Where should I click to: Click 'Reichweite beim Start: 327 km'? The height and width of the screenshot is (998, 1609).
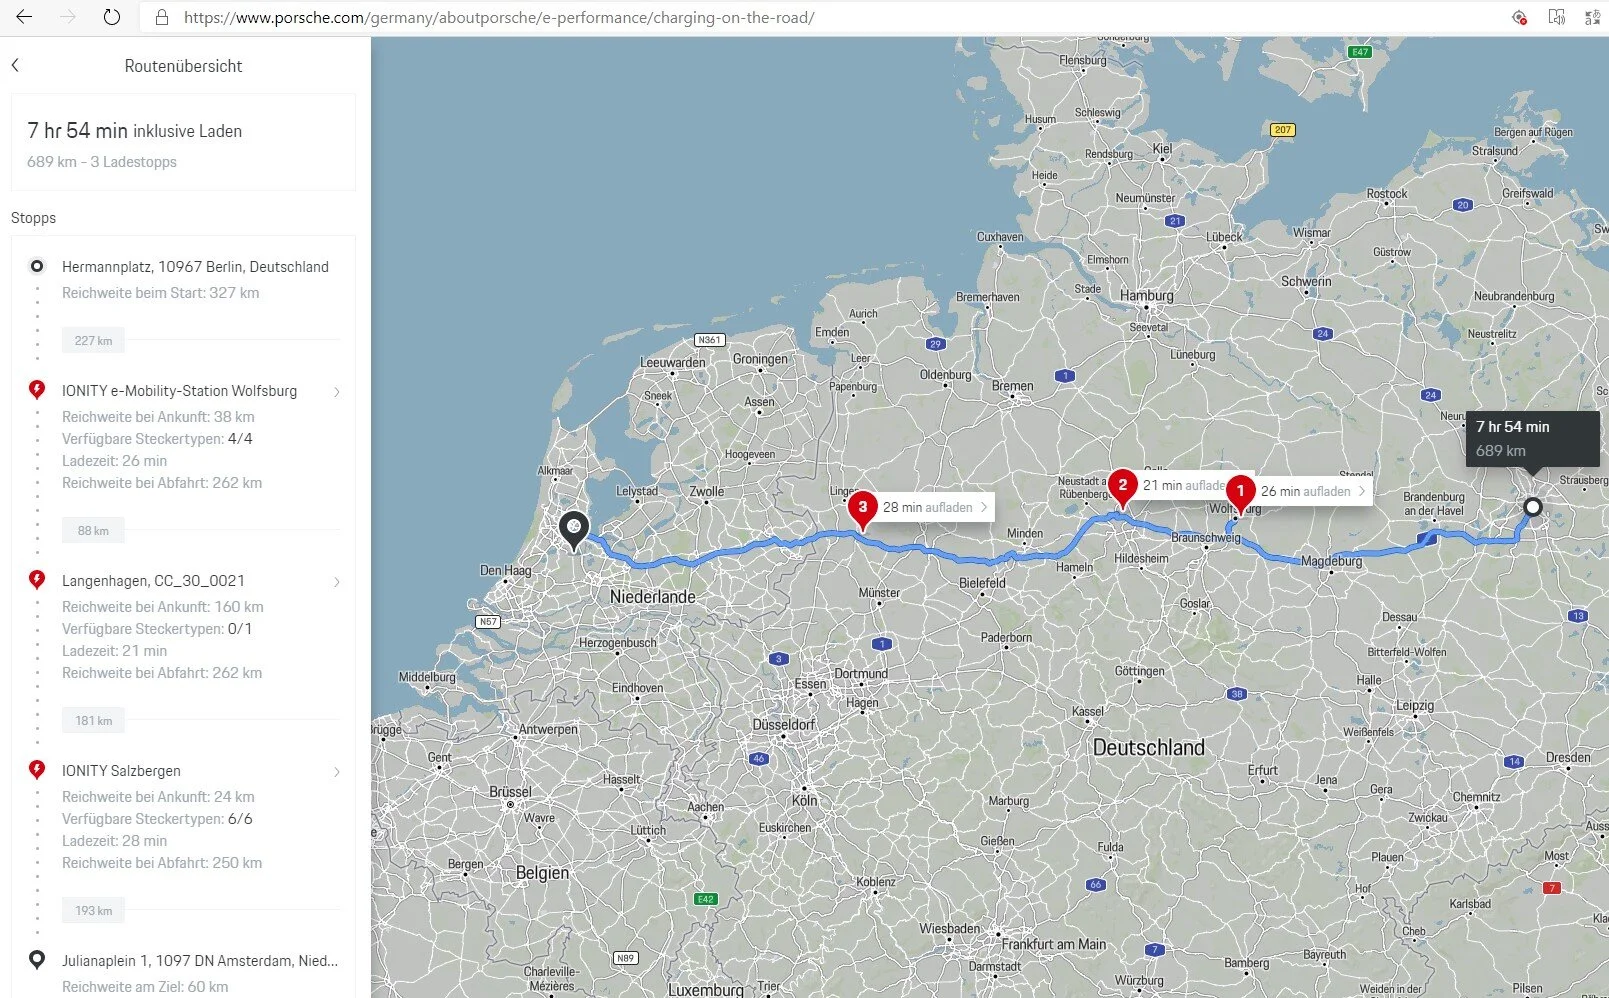160,293
